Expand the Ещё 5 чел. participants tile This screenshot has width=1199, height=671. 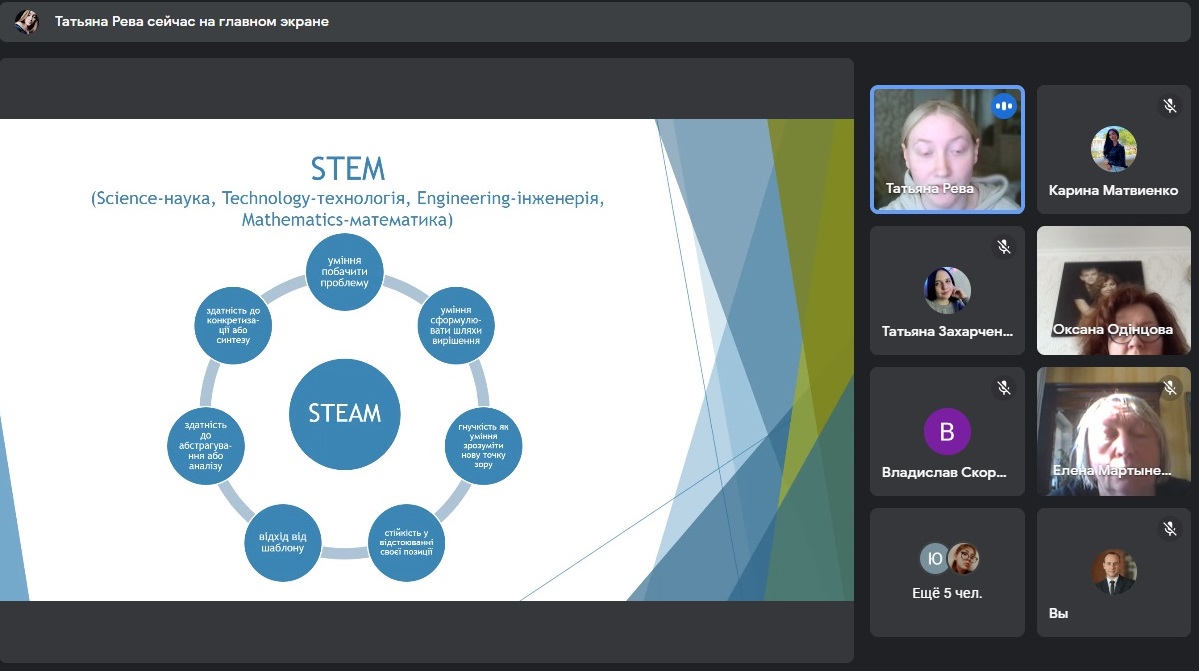click(x=947, y=572)
